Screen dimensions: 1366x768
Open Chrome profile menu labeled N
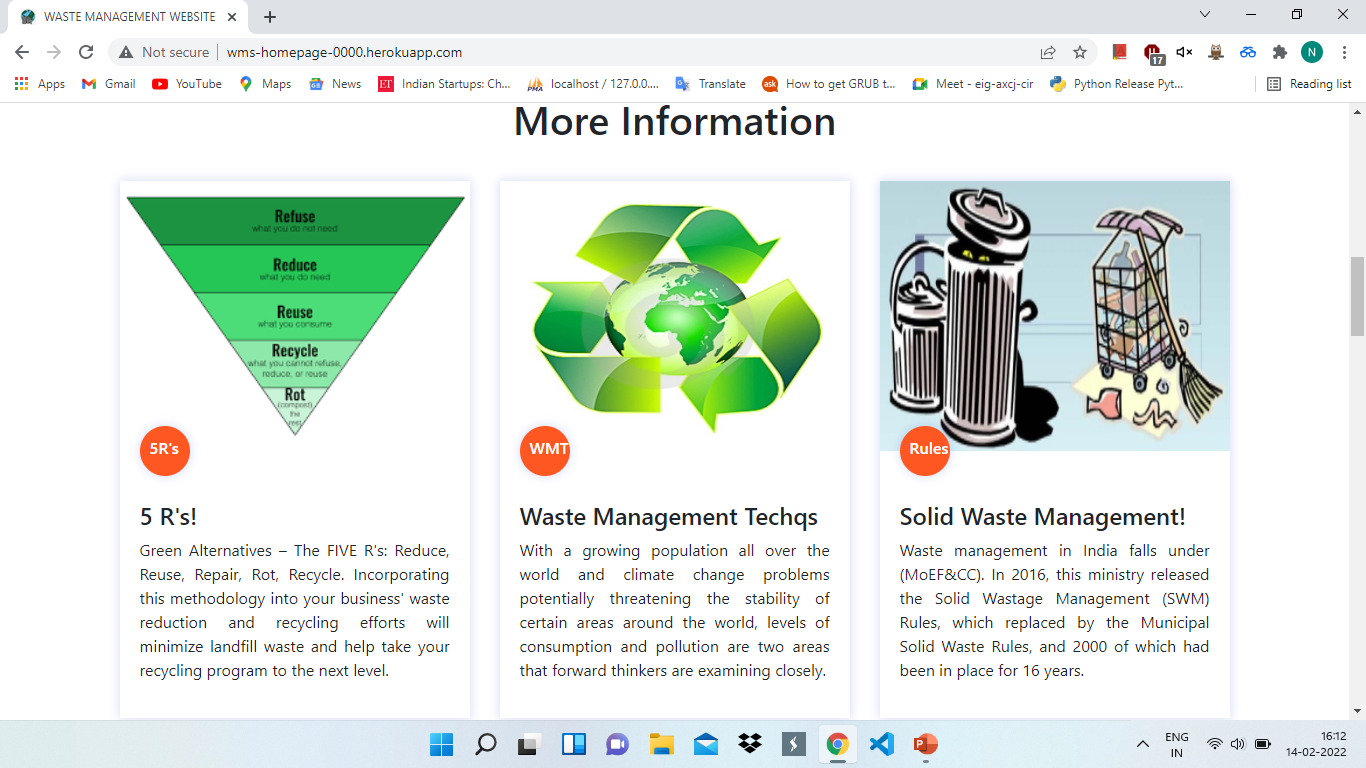click(1312, 51)
